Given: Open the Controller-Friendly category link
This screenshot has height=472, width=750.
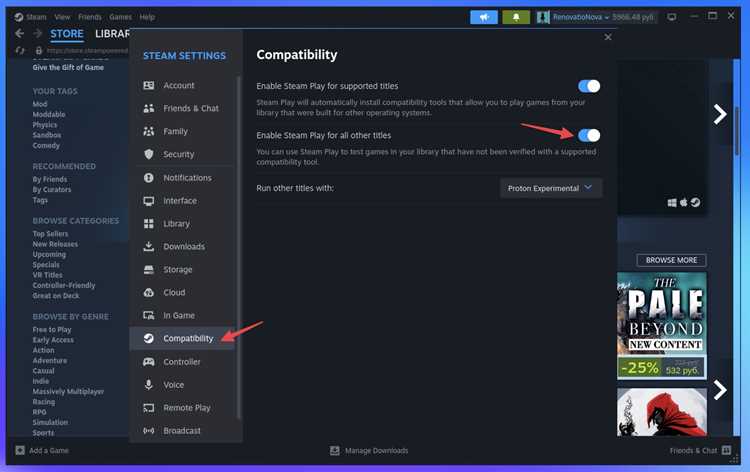Looking at the screenshot, I should tap(64, 285).
